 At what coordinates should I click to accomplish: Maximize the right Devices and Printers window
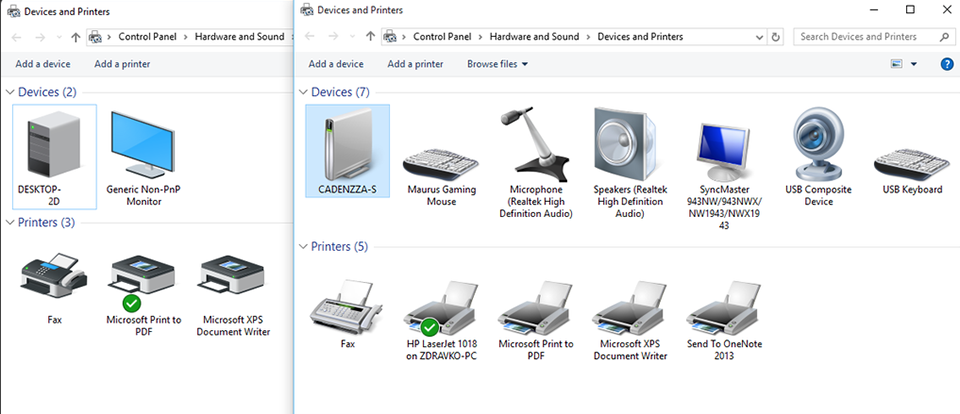click(x=910, y=9)
